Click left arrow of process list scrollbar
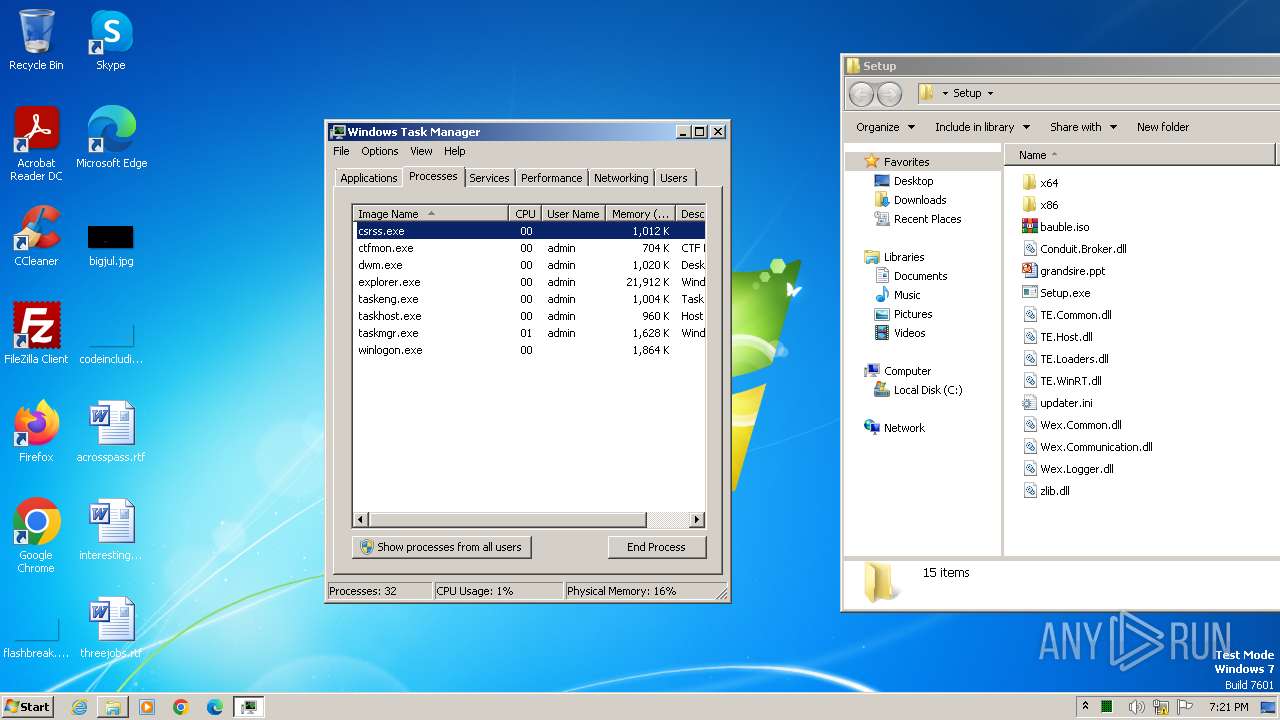The image size is (1280, 720). [361, 520]
